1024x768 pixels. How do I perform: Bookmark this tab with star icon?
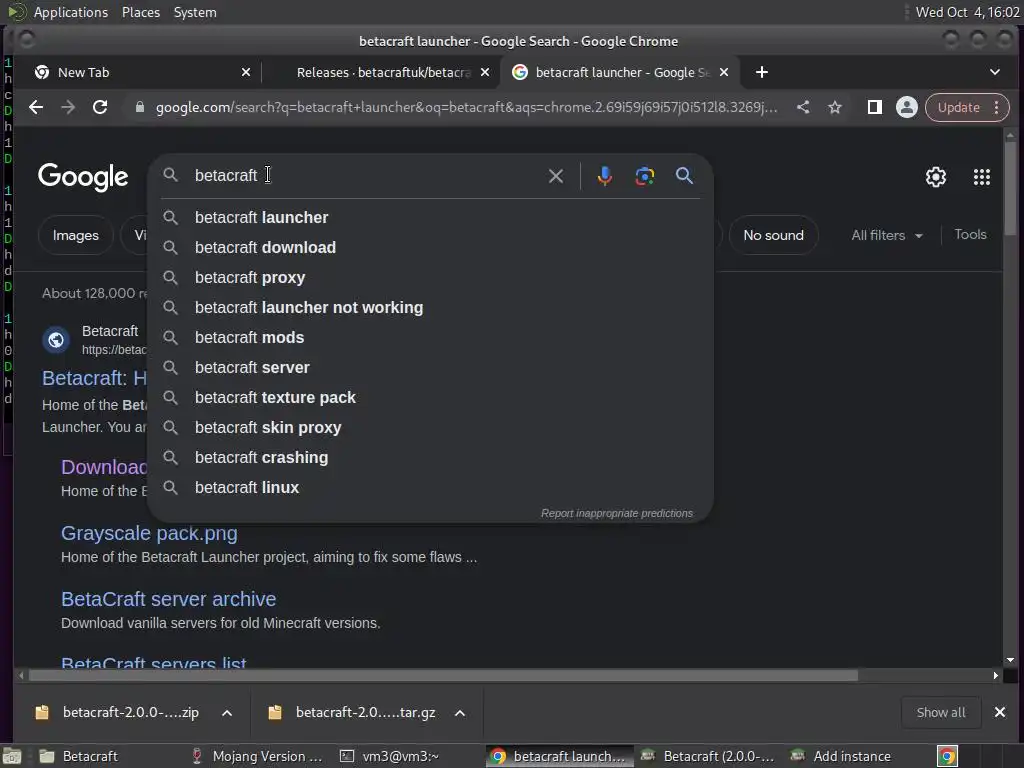point(835,108)
